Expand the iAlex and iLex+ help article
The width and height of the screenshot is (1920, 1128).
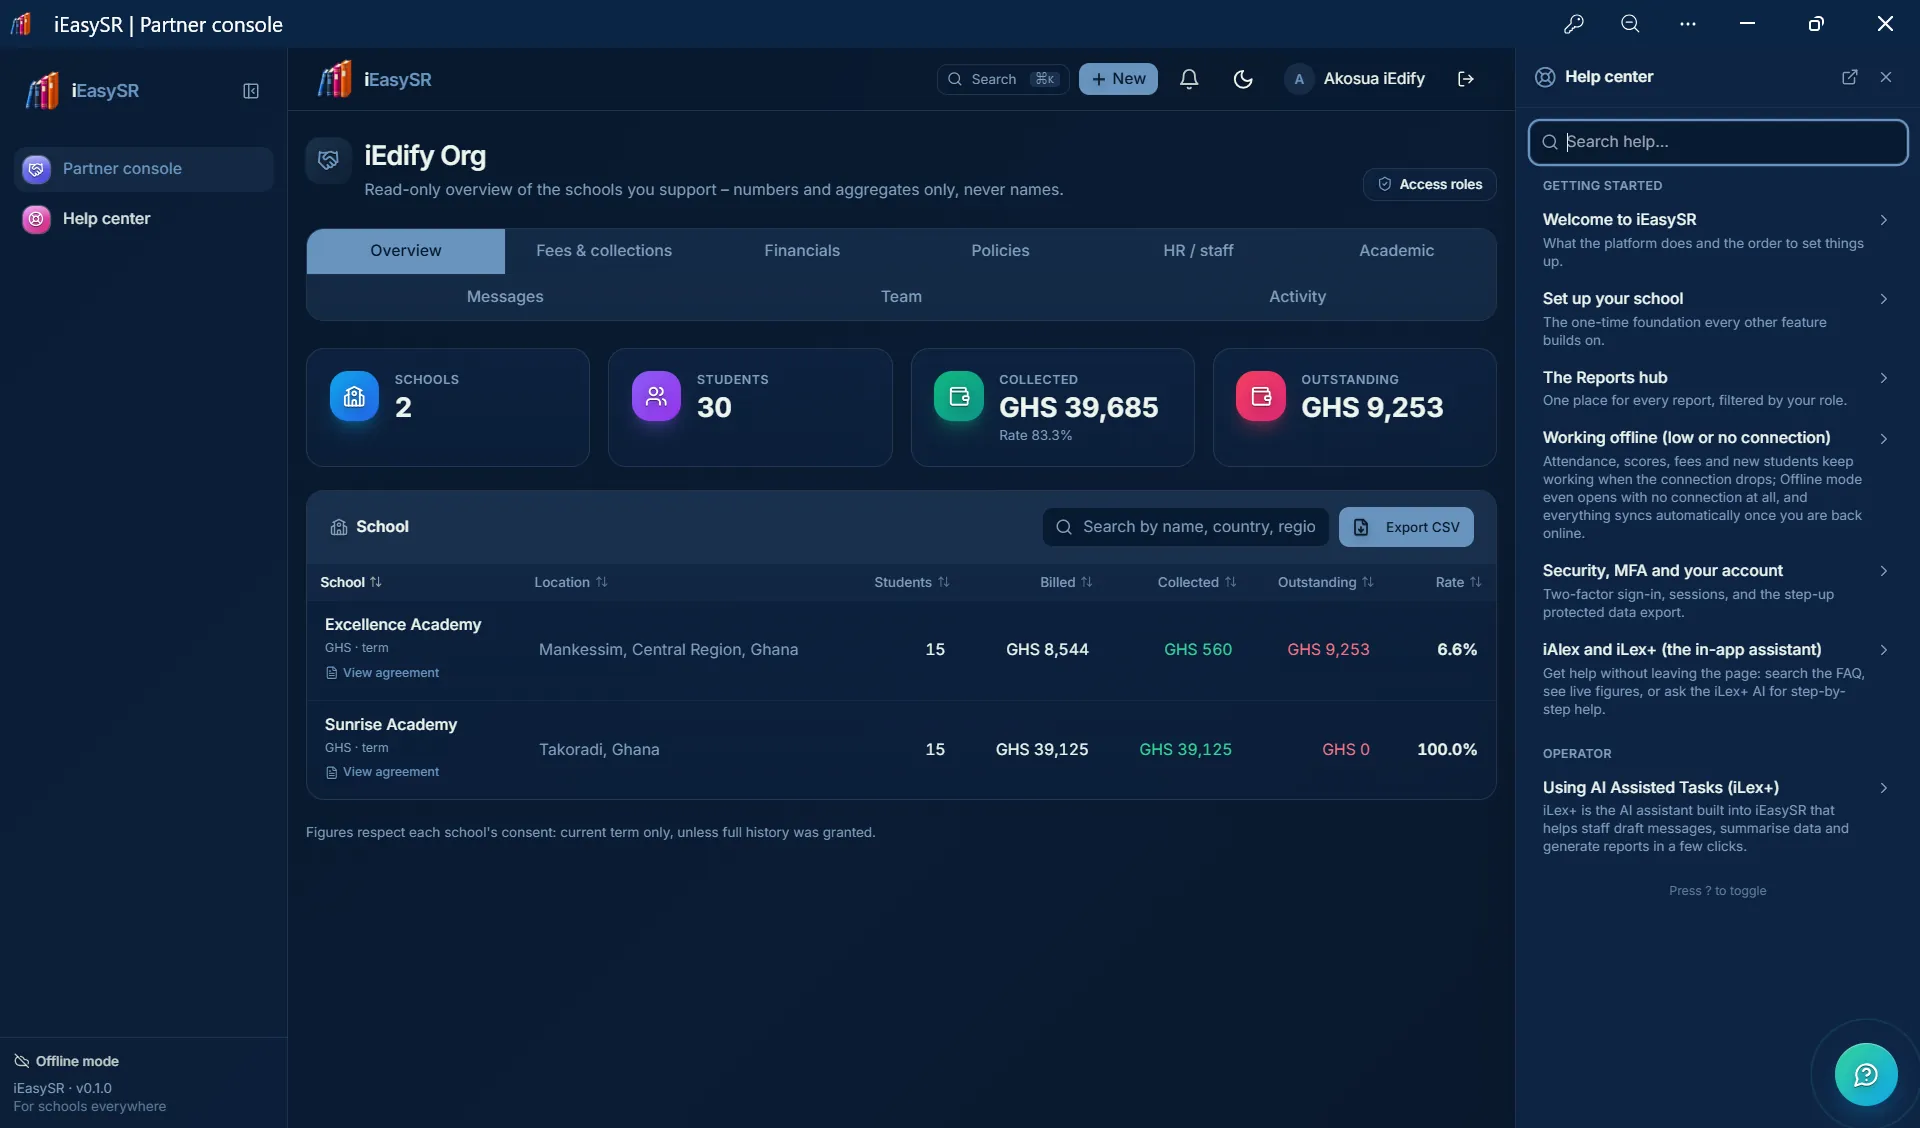(1716, 679)
